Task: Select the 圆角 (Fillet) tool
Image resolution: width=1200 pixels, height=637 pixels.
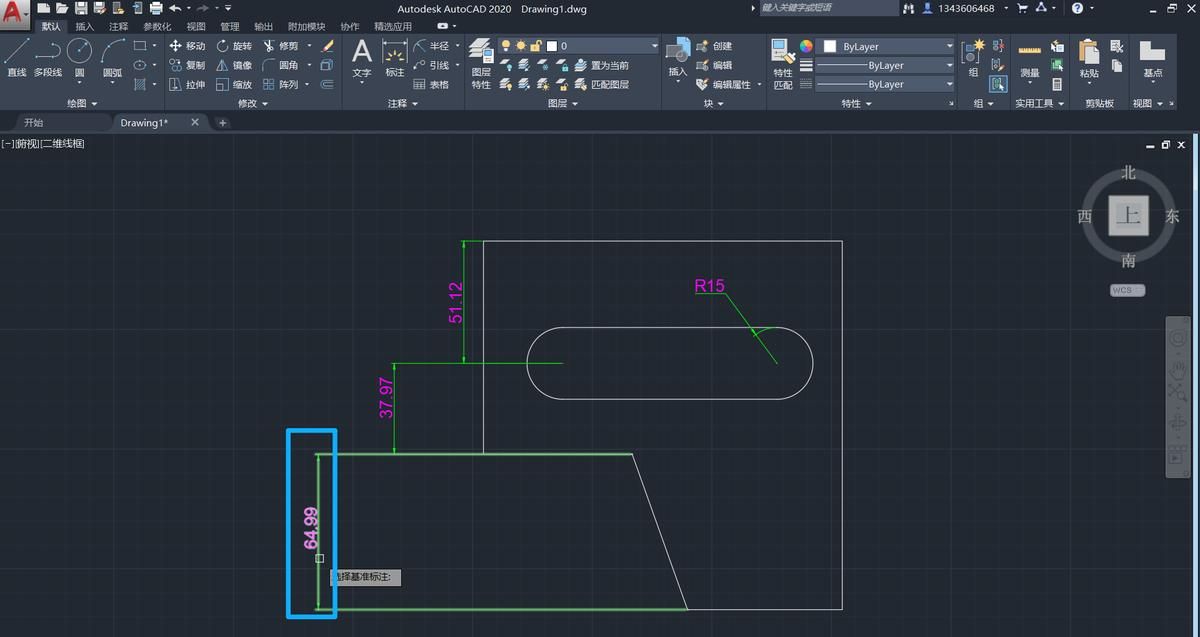Action: (287, 65)
